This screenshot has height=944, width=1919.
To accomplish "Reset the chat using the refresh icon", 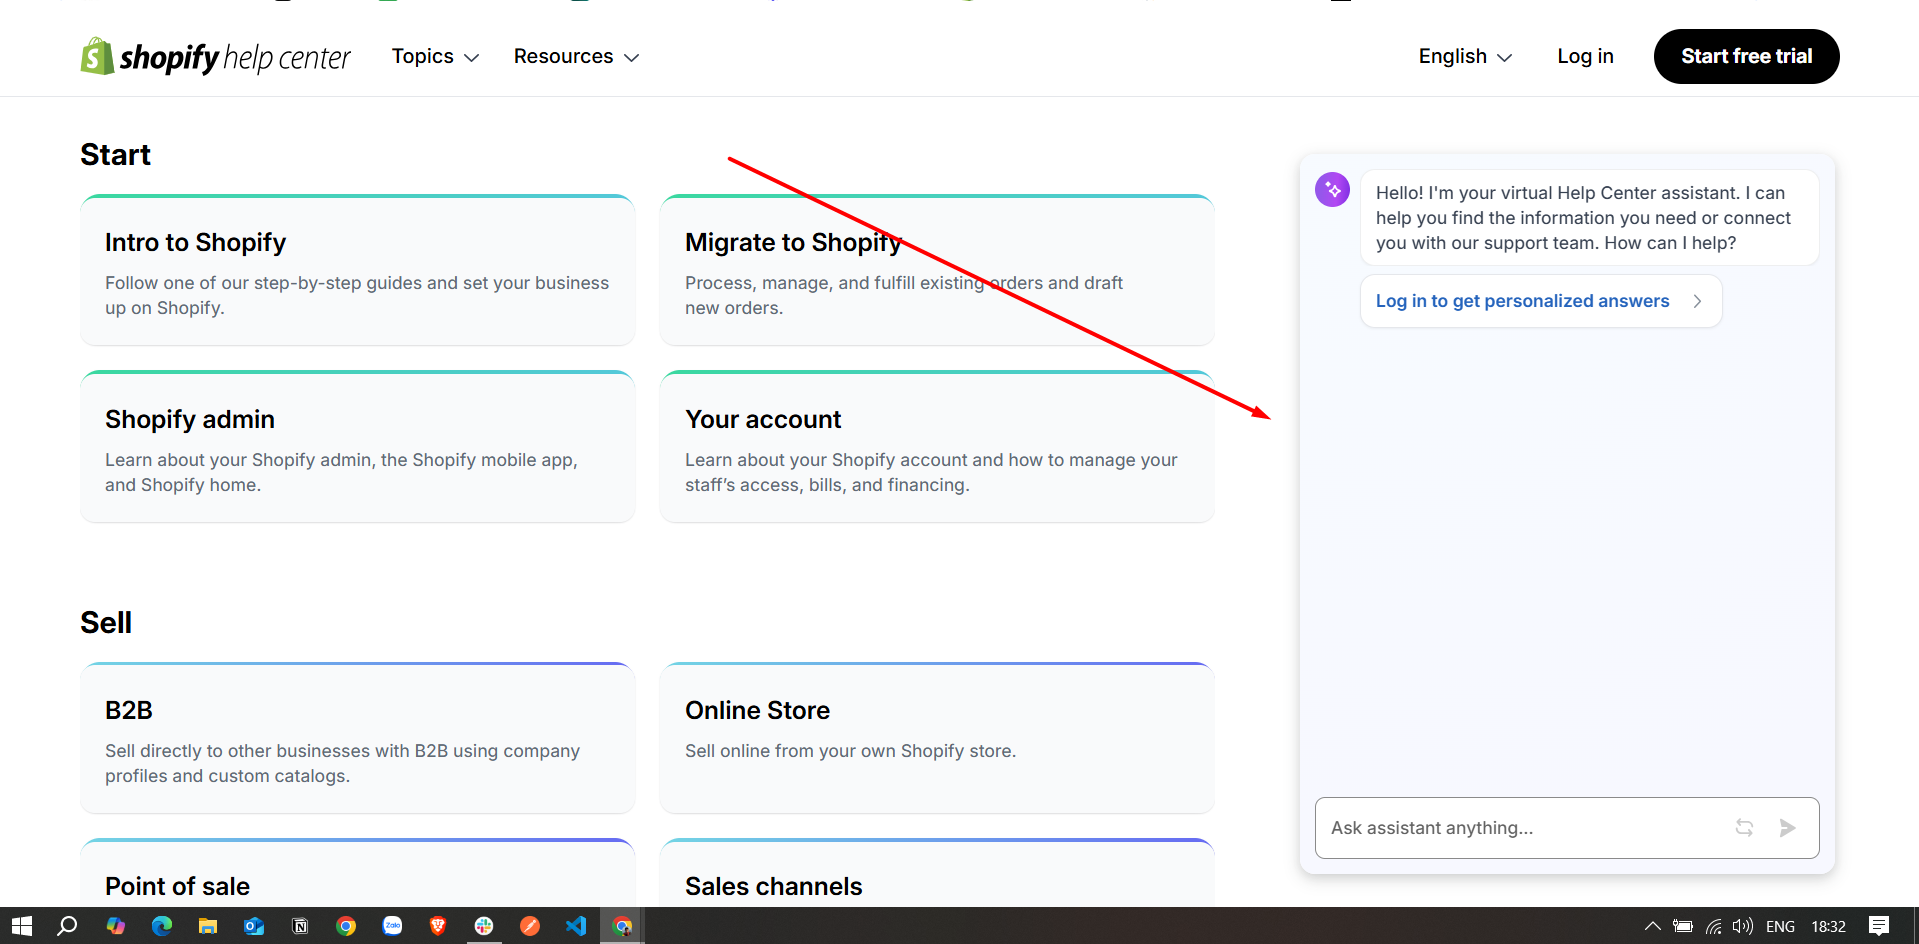I will click(x=1744, y=828).
